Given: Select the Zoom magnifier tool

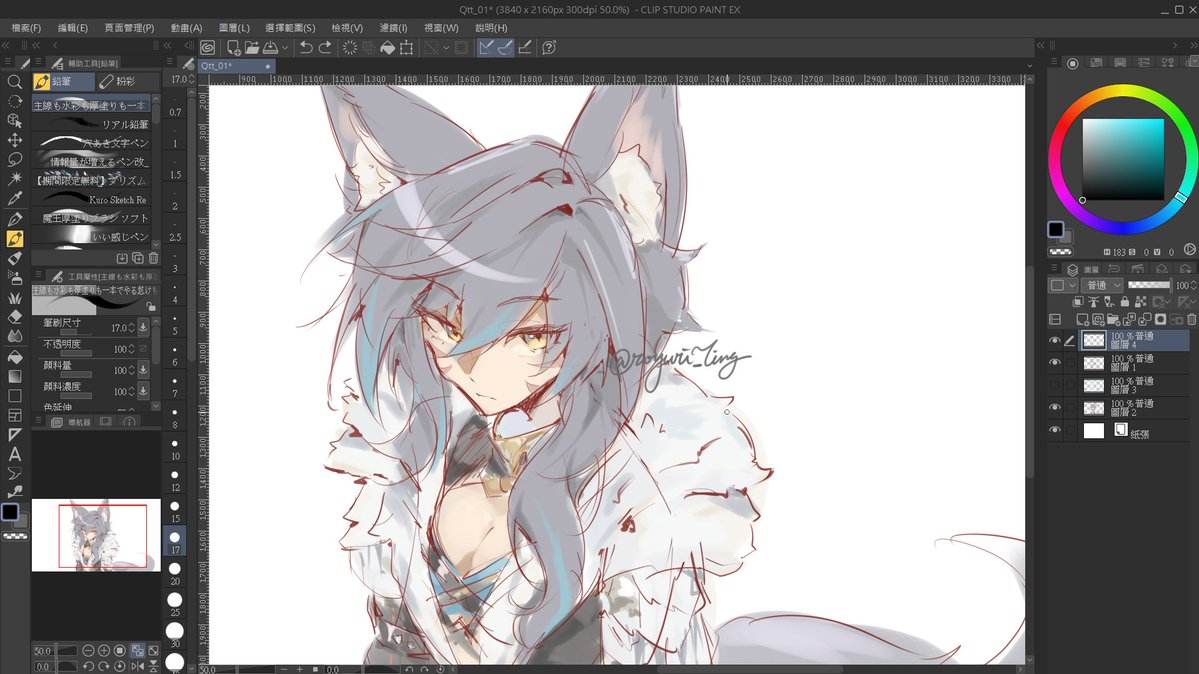Looking at the screenshot, I should [15, 82].
